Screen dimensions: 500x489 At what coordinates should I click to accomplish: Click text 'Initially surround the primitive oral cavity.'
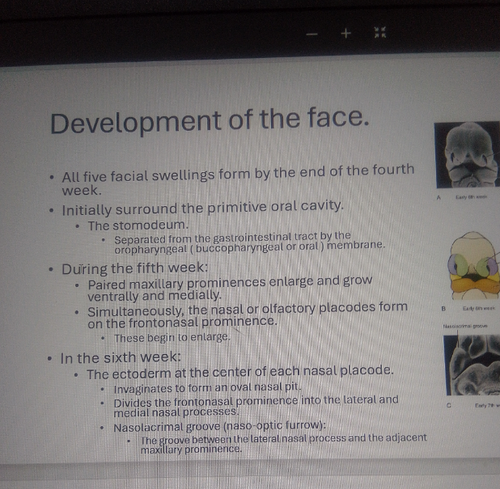pyautogui.click(x=202, y=208)
